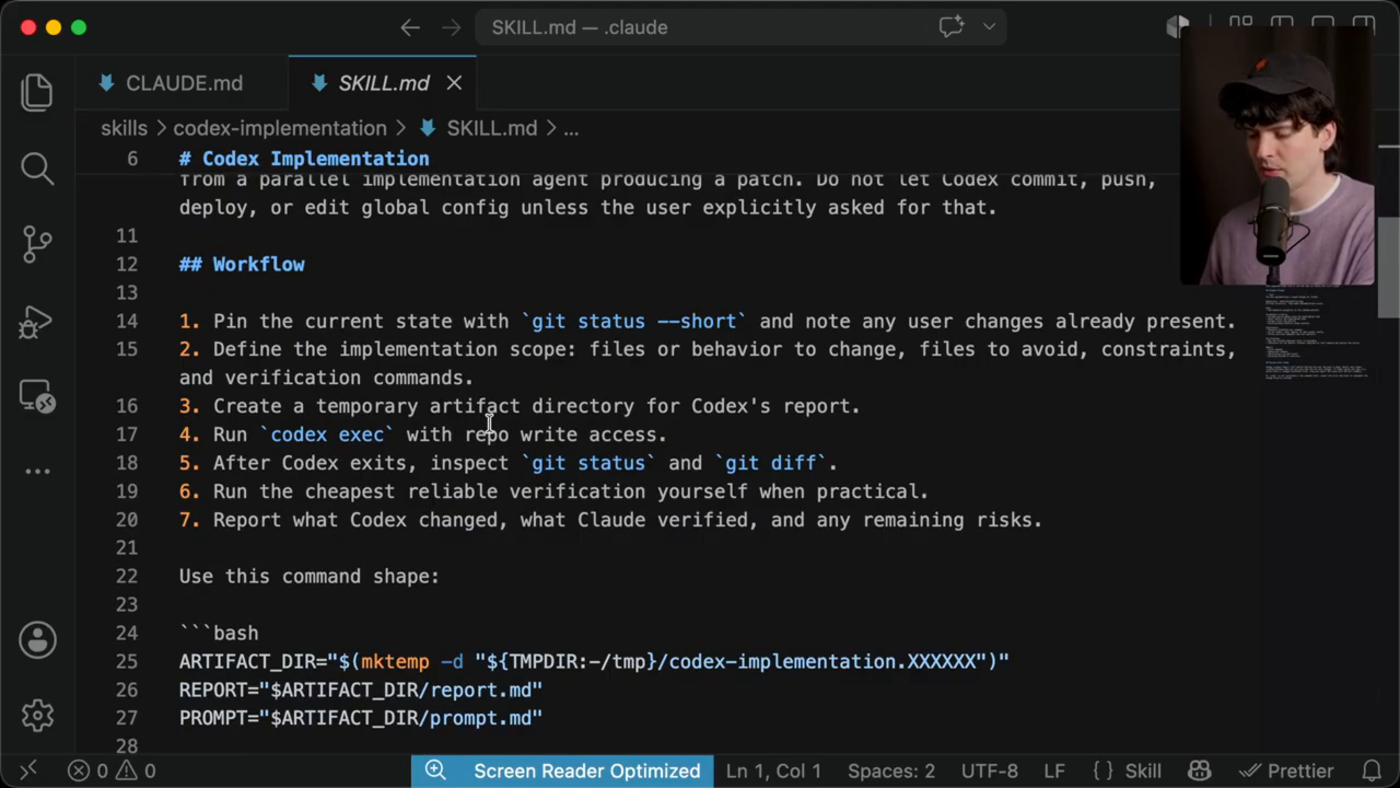Click the `git status --short` code text on line 14

point(634,321)
